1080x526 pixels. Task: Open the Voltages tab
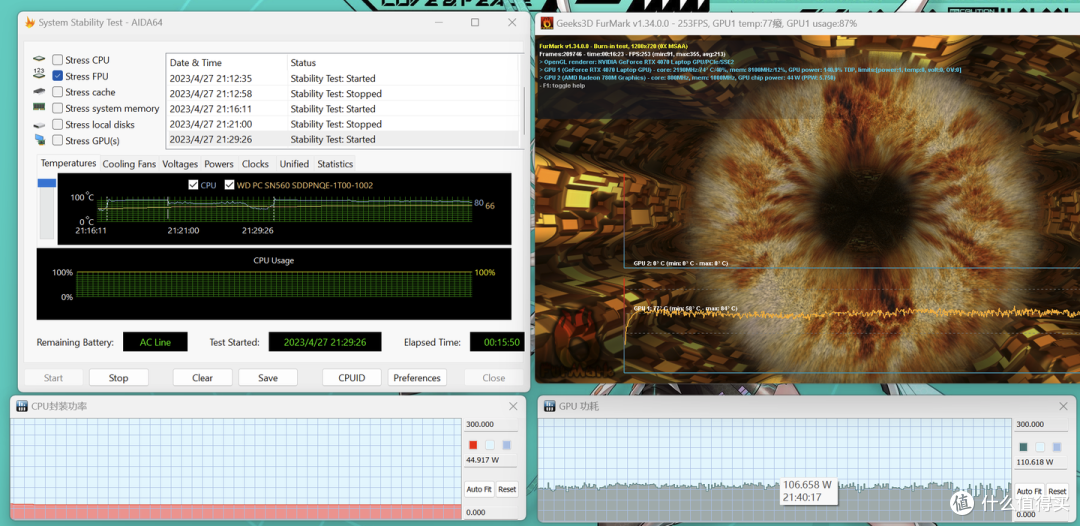coord(180,164)
